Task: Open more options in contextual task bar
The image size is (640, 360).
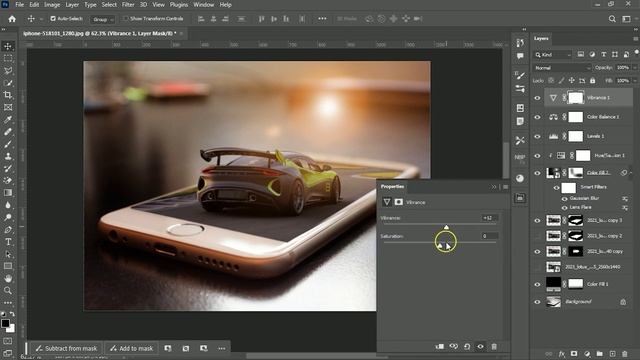Action: coord(222,348)
